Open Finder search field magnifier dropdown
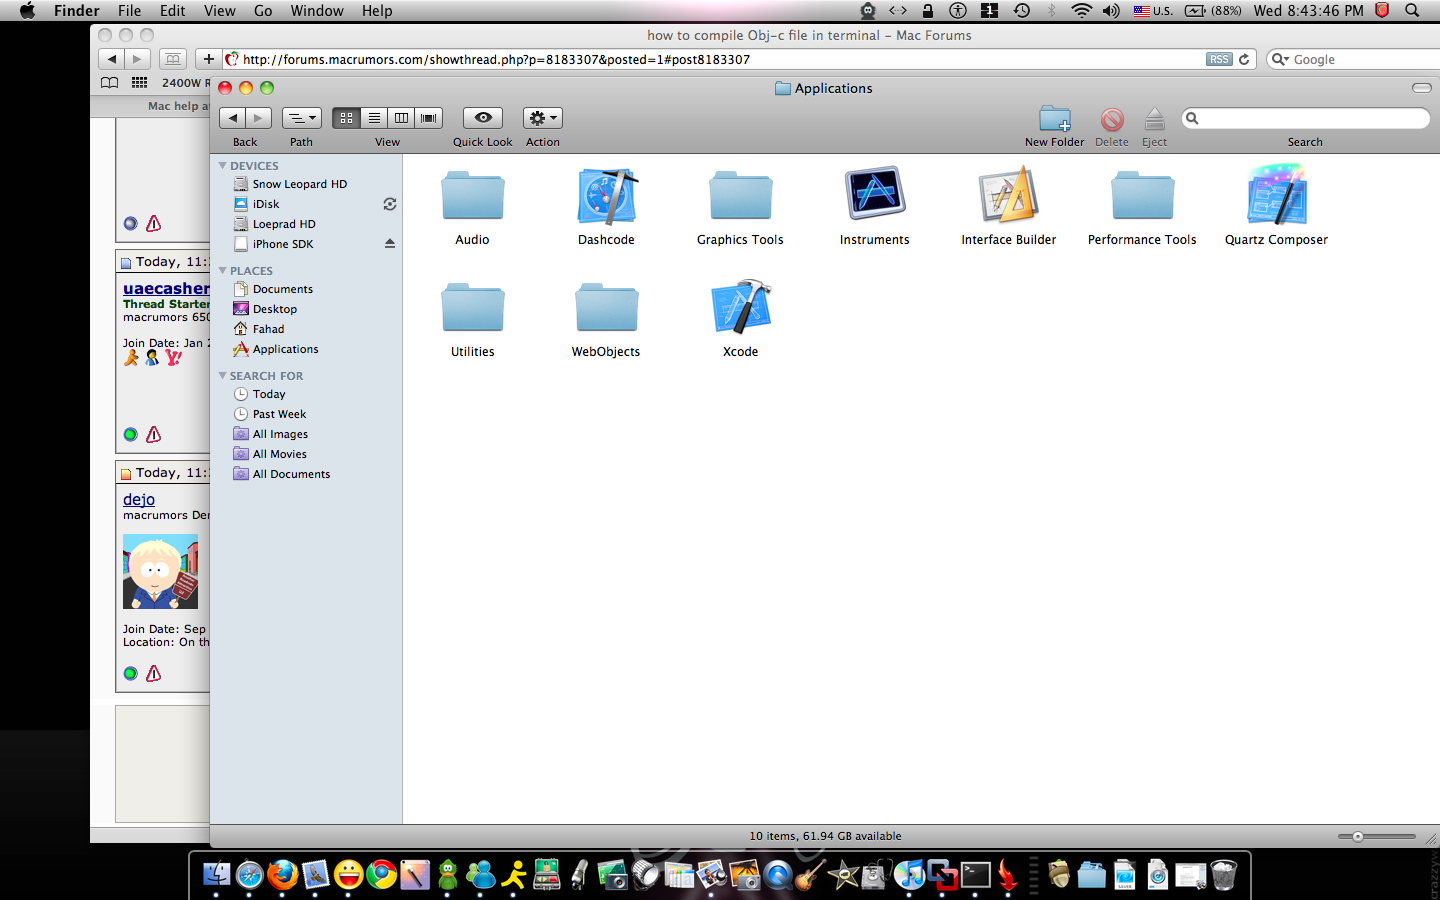 (1192, 118)
